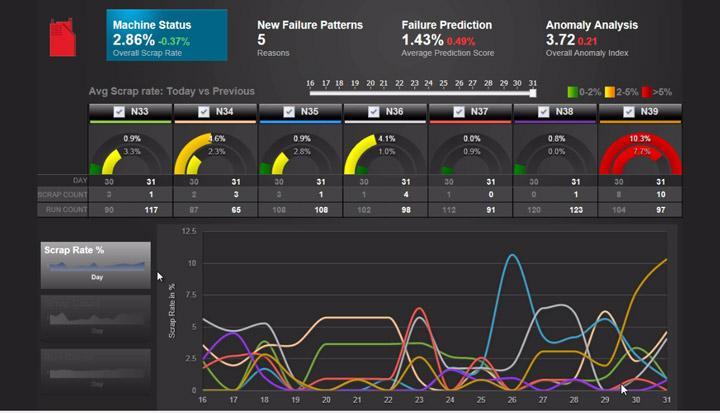Click the orange 2-5% legend swatch
Screen dimensions: 720x413
click(x=609, y=92)
